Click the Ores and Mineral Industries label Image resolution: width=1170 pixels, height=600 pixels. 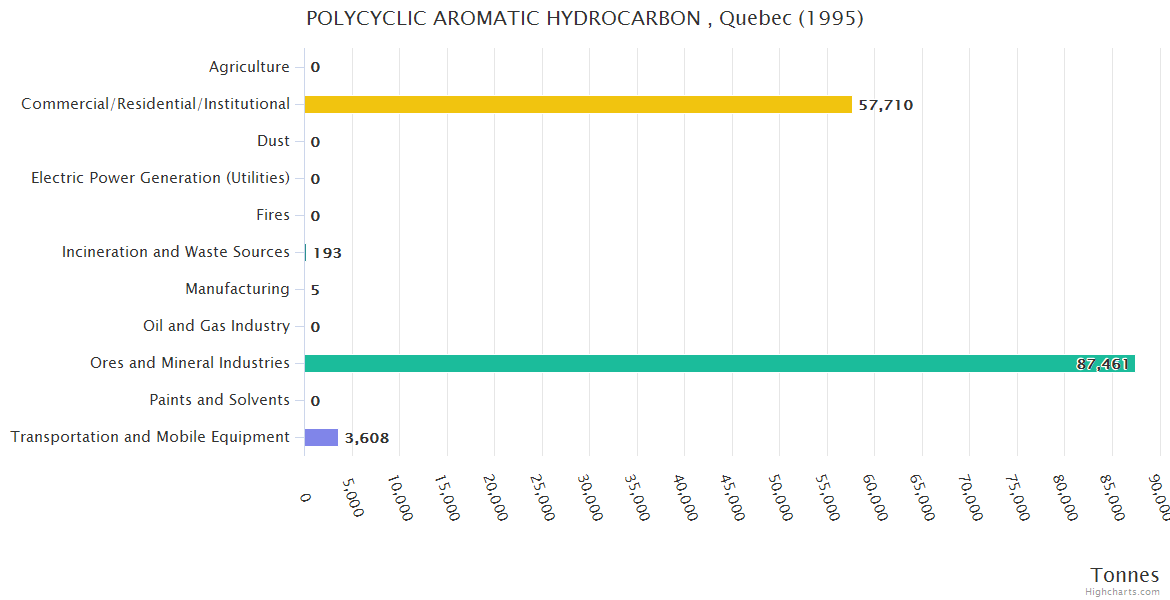[190, 363]
